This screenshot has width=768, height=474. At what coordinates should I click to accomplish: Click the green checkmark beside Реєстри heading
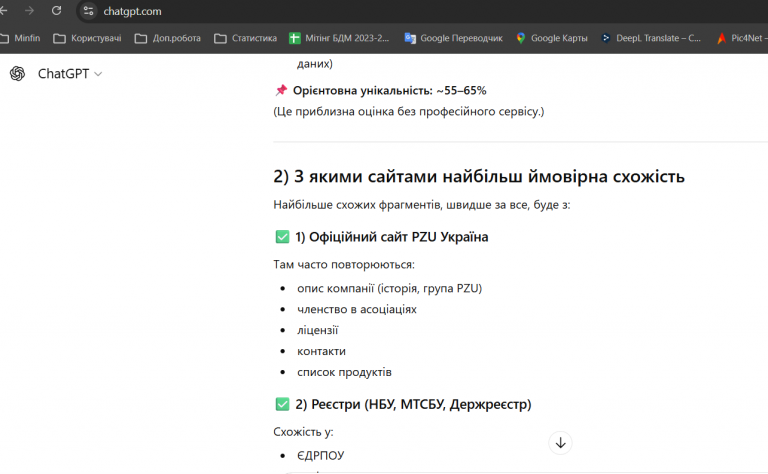(282, 404)
